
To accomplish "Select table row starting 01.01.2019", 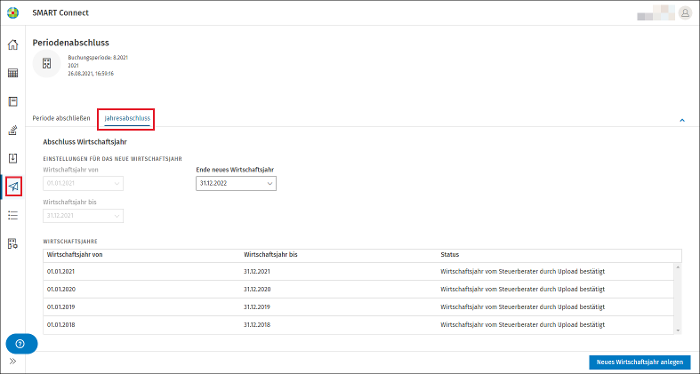I will [358, 307].
